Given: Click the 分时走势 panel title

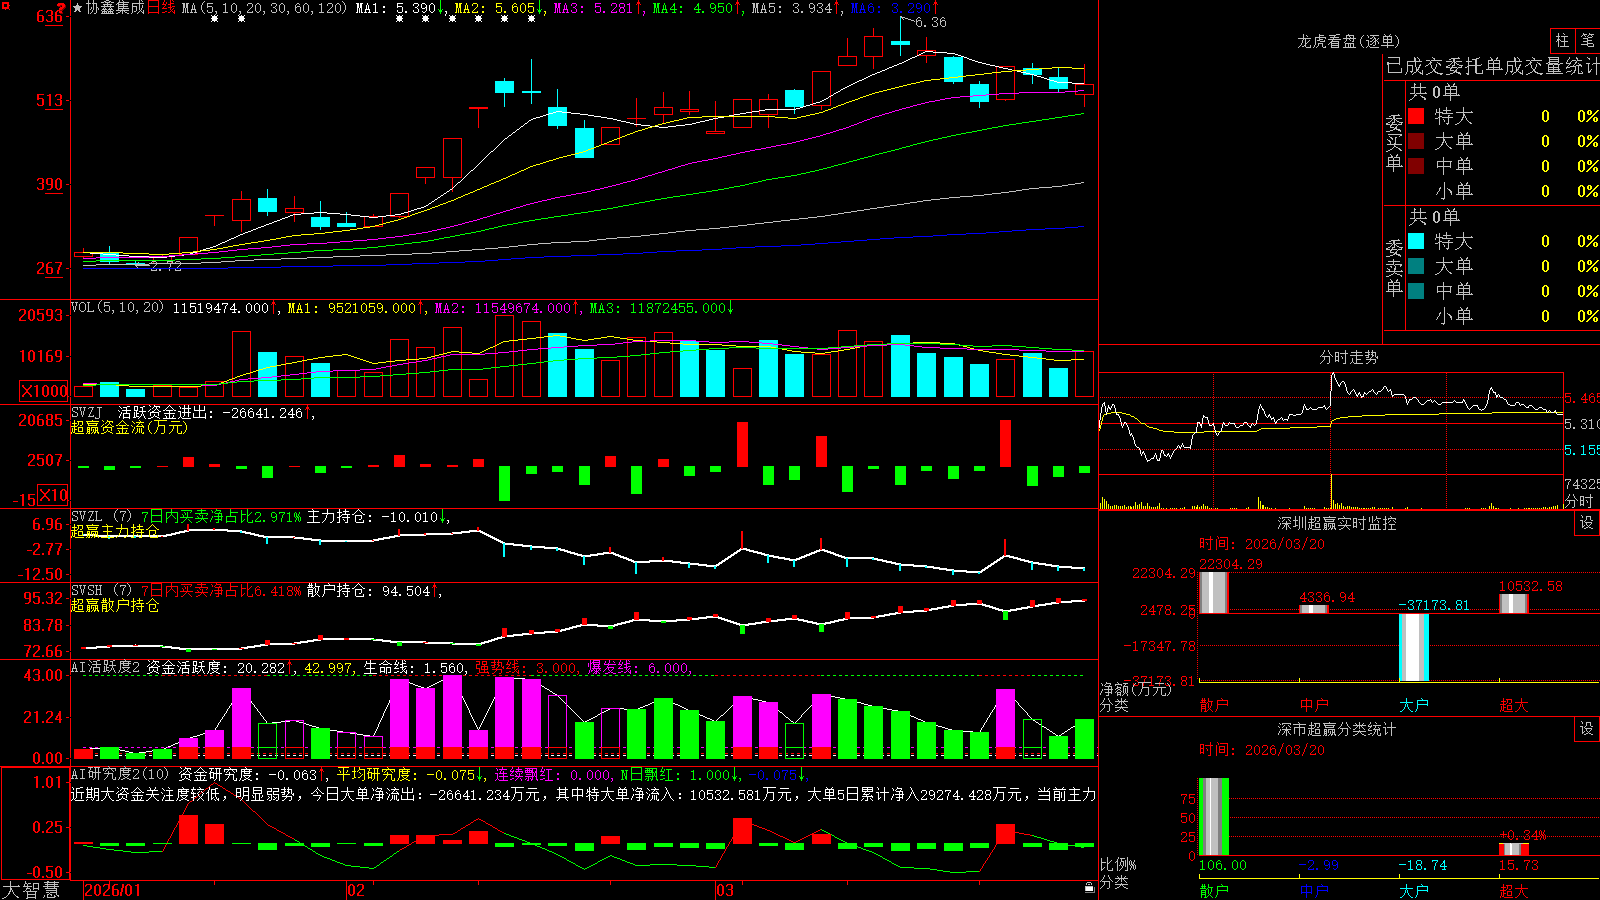Looking at the screenshot, I should point(1348,357).
